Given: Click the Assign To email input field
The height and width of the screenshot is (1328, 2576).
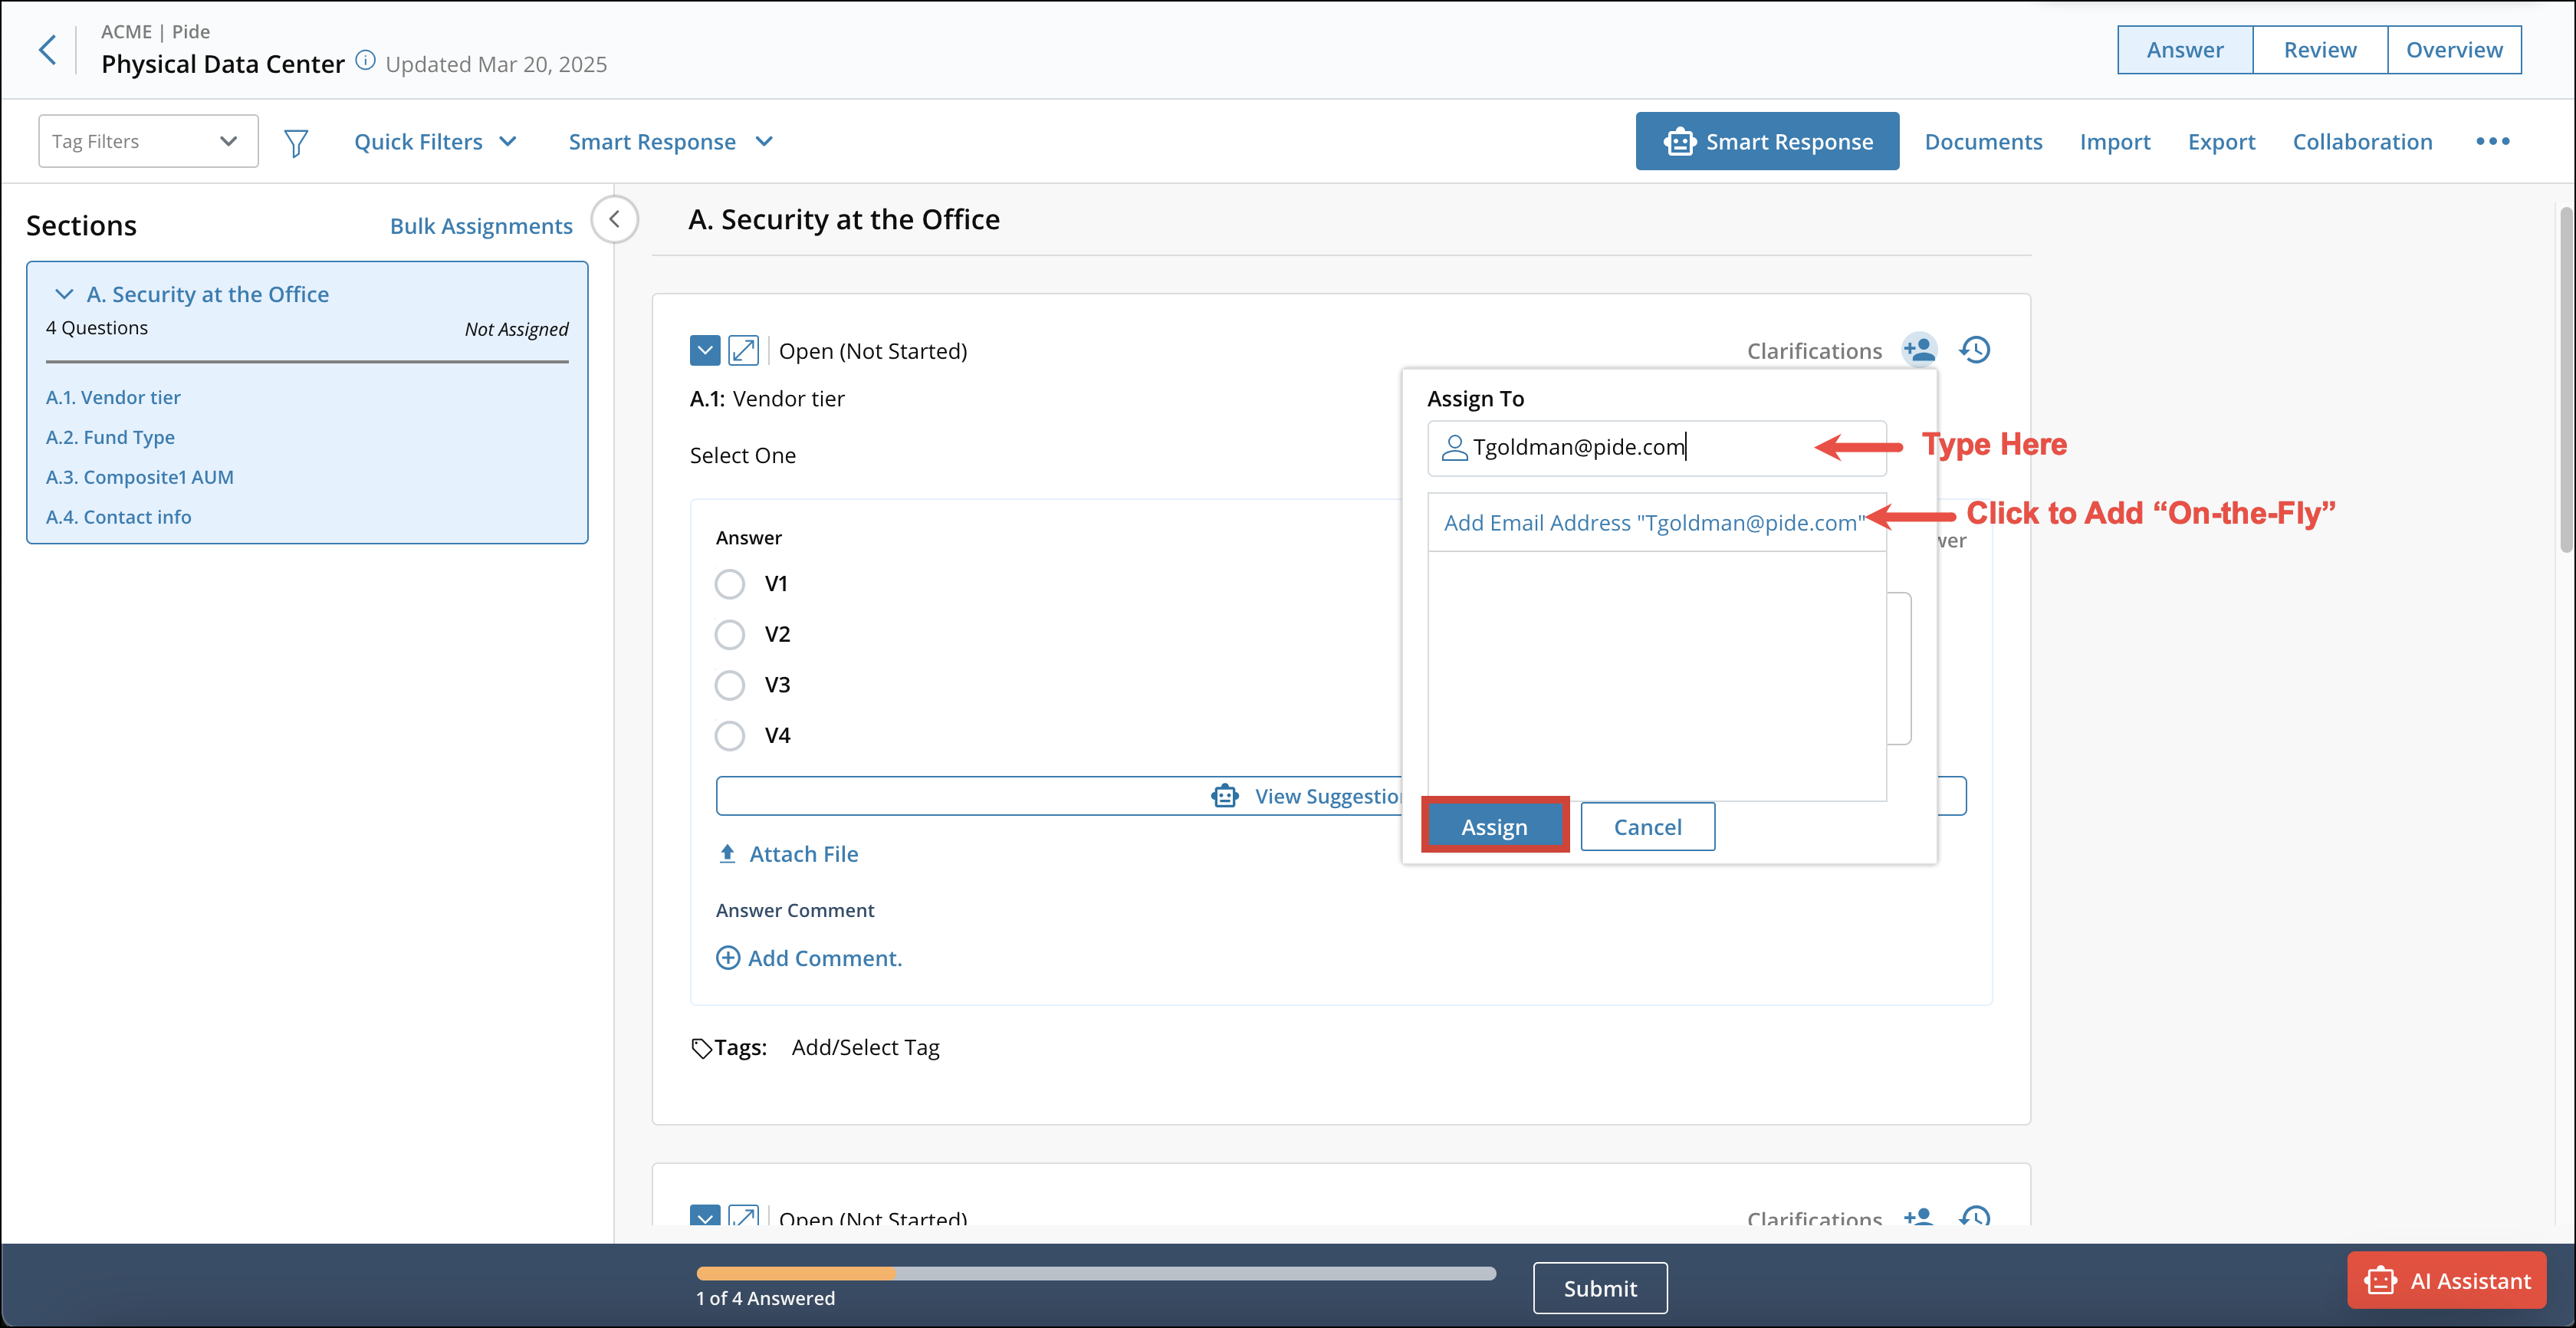Looking at the screenshot, I should [x=1640, y=447].
